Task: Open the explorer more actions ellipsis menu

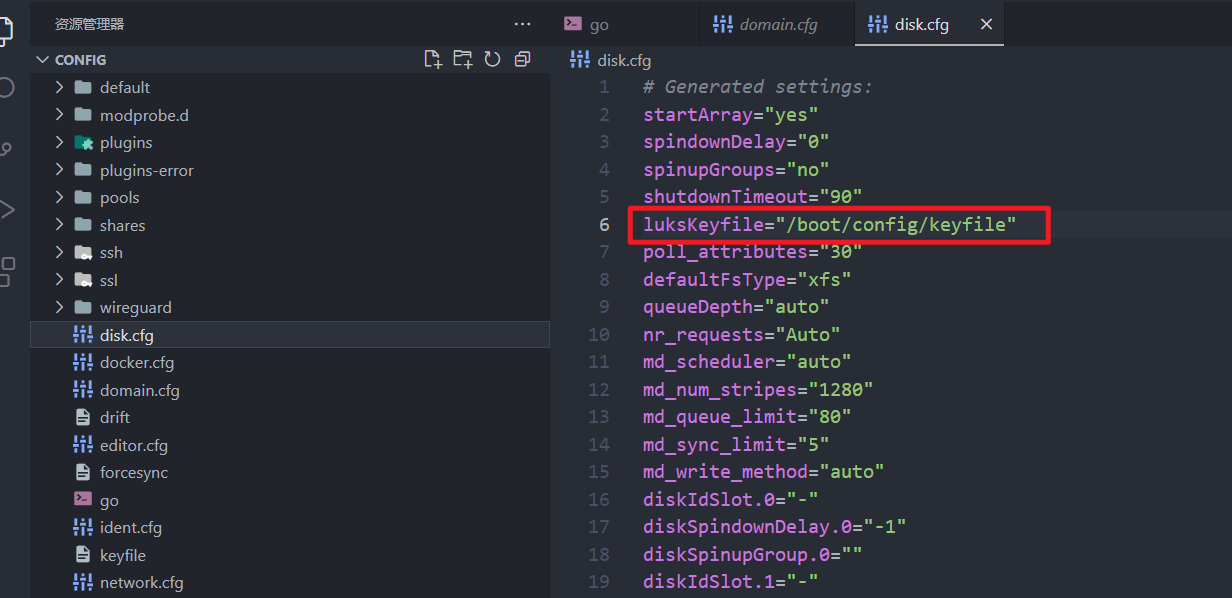Action: (522, 24)
